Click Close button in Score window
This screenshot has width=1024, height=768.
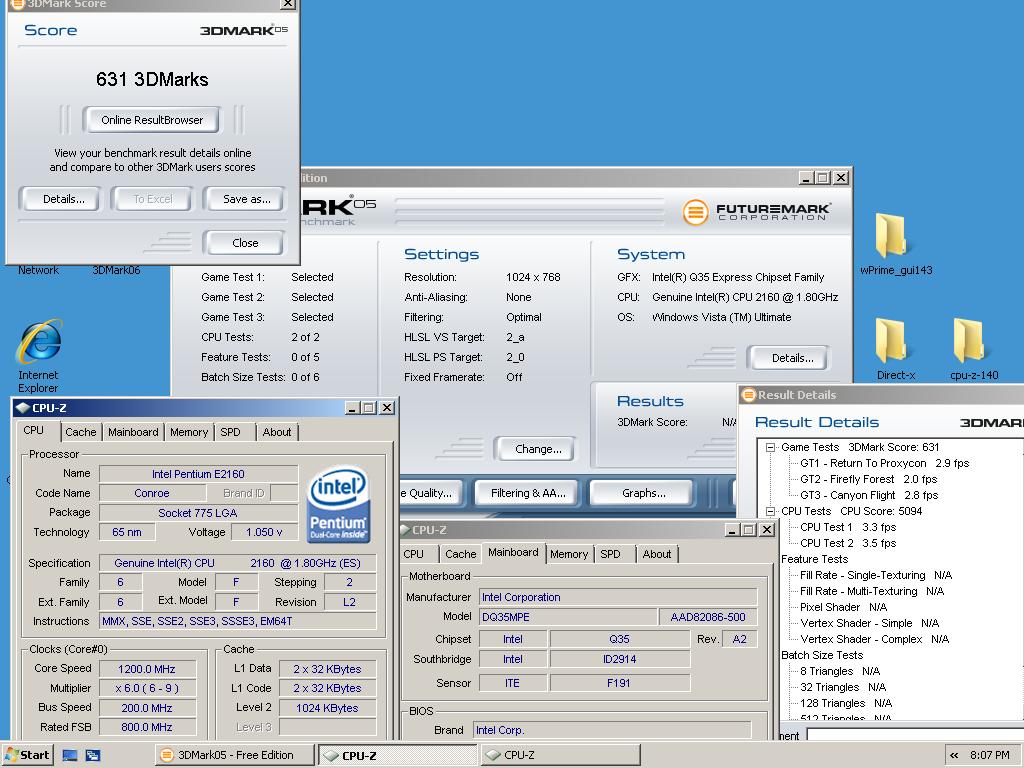(x=244, y=243)
